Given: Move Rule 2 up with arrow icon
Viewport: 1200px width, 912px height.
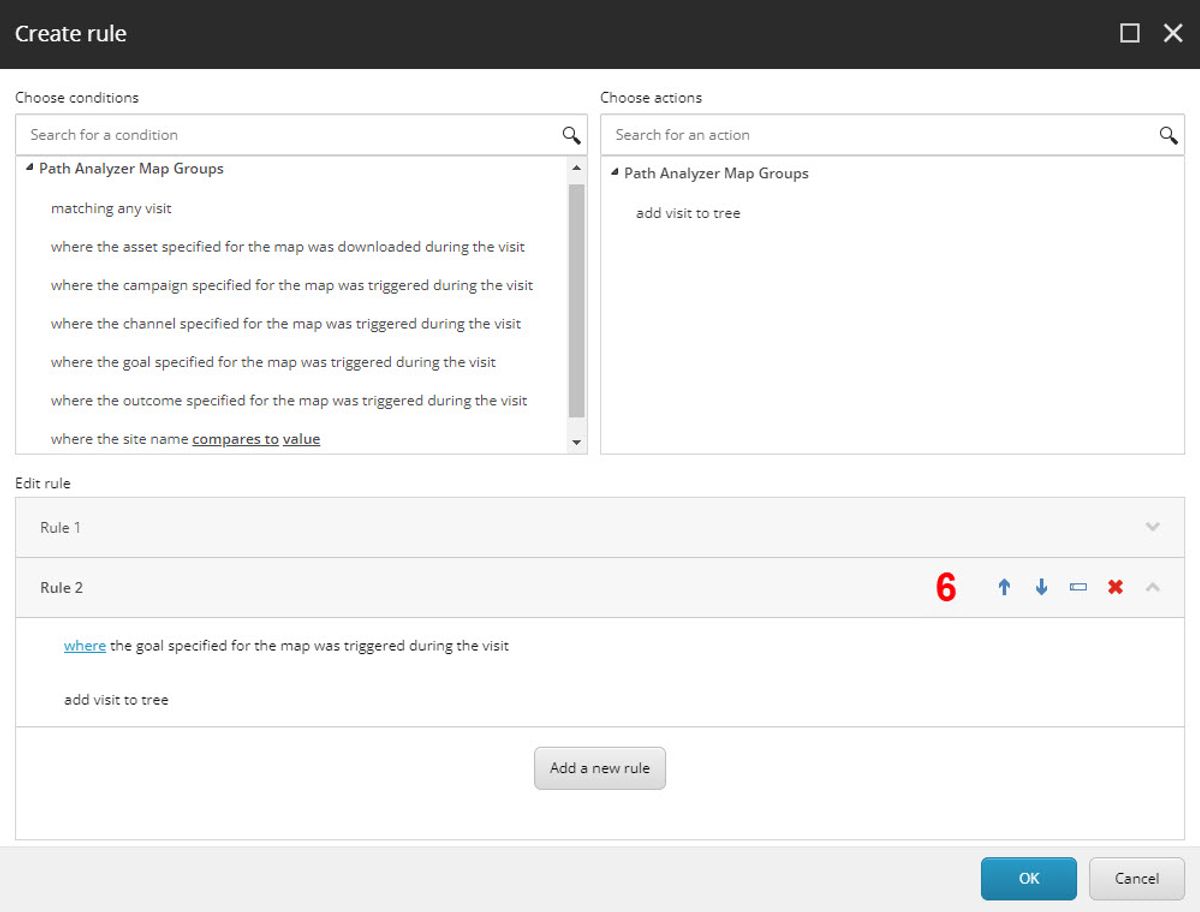Looking at the screenshot, I should (x=1004, y=588).
